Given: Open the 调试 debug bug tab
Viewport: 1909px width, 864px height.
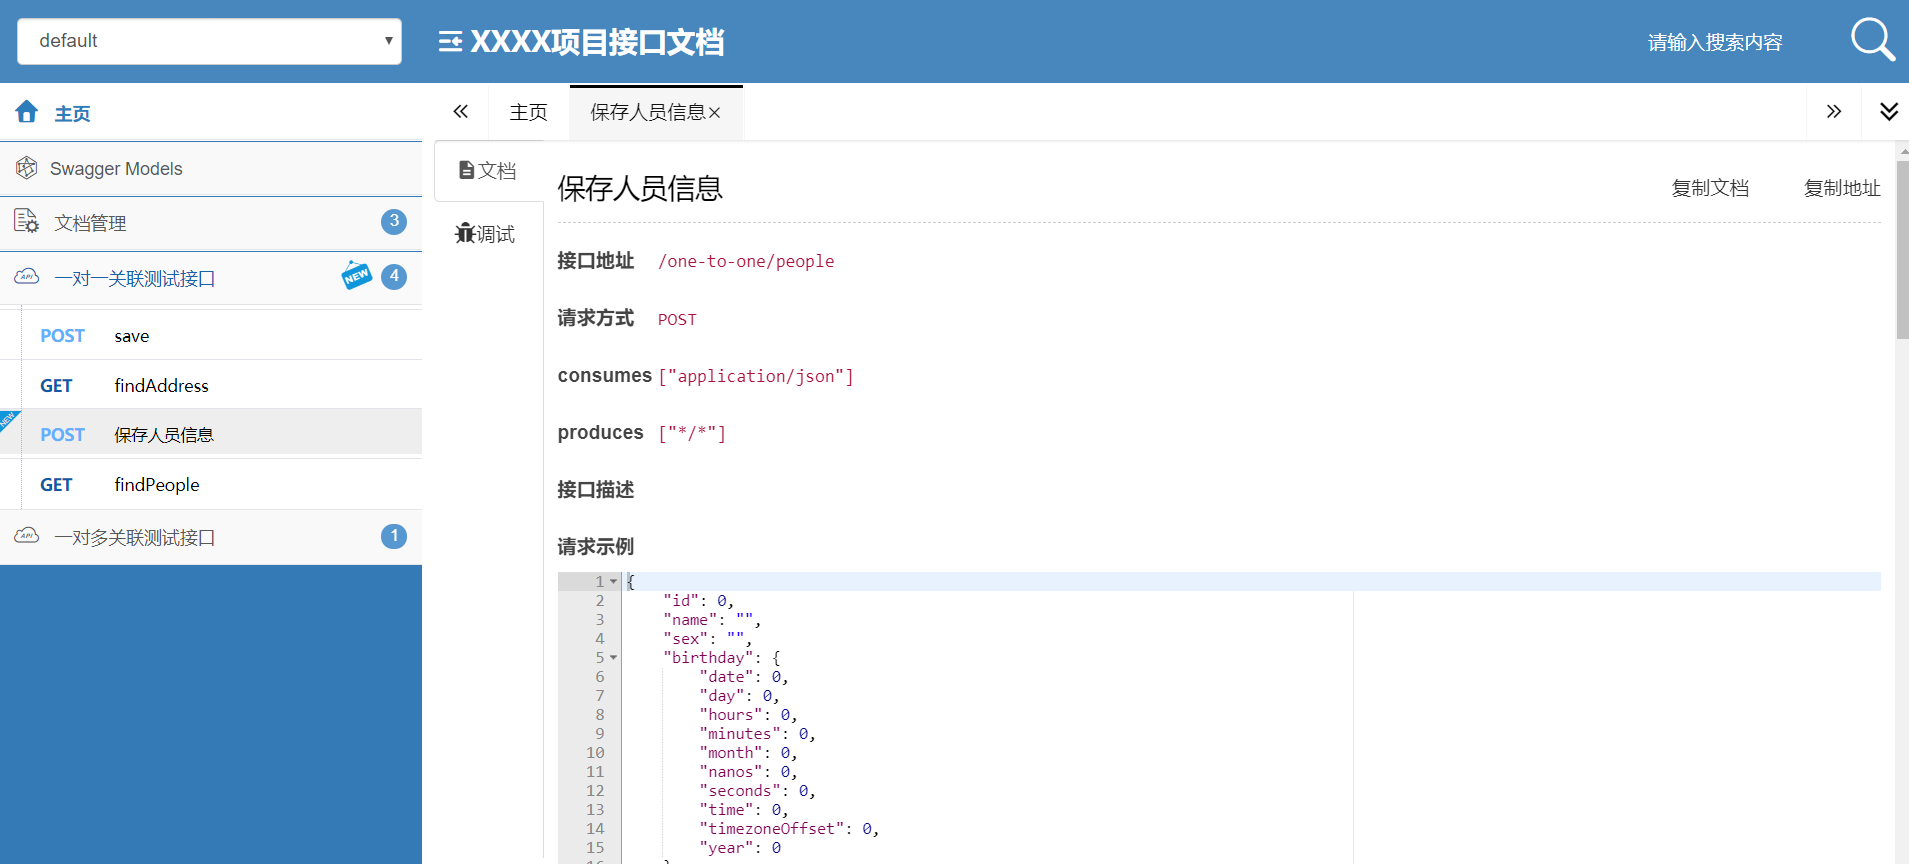Looking at the screenshot, I should coord(485,233).
